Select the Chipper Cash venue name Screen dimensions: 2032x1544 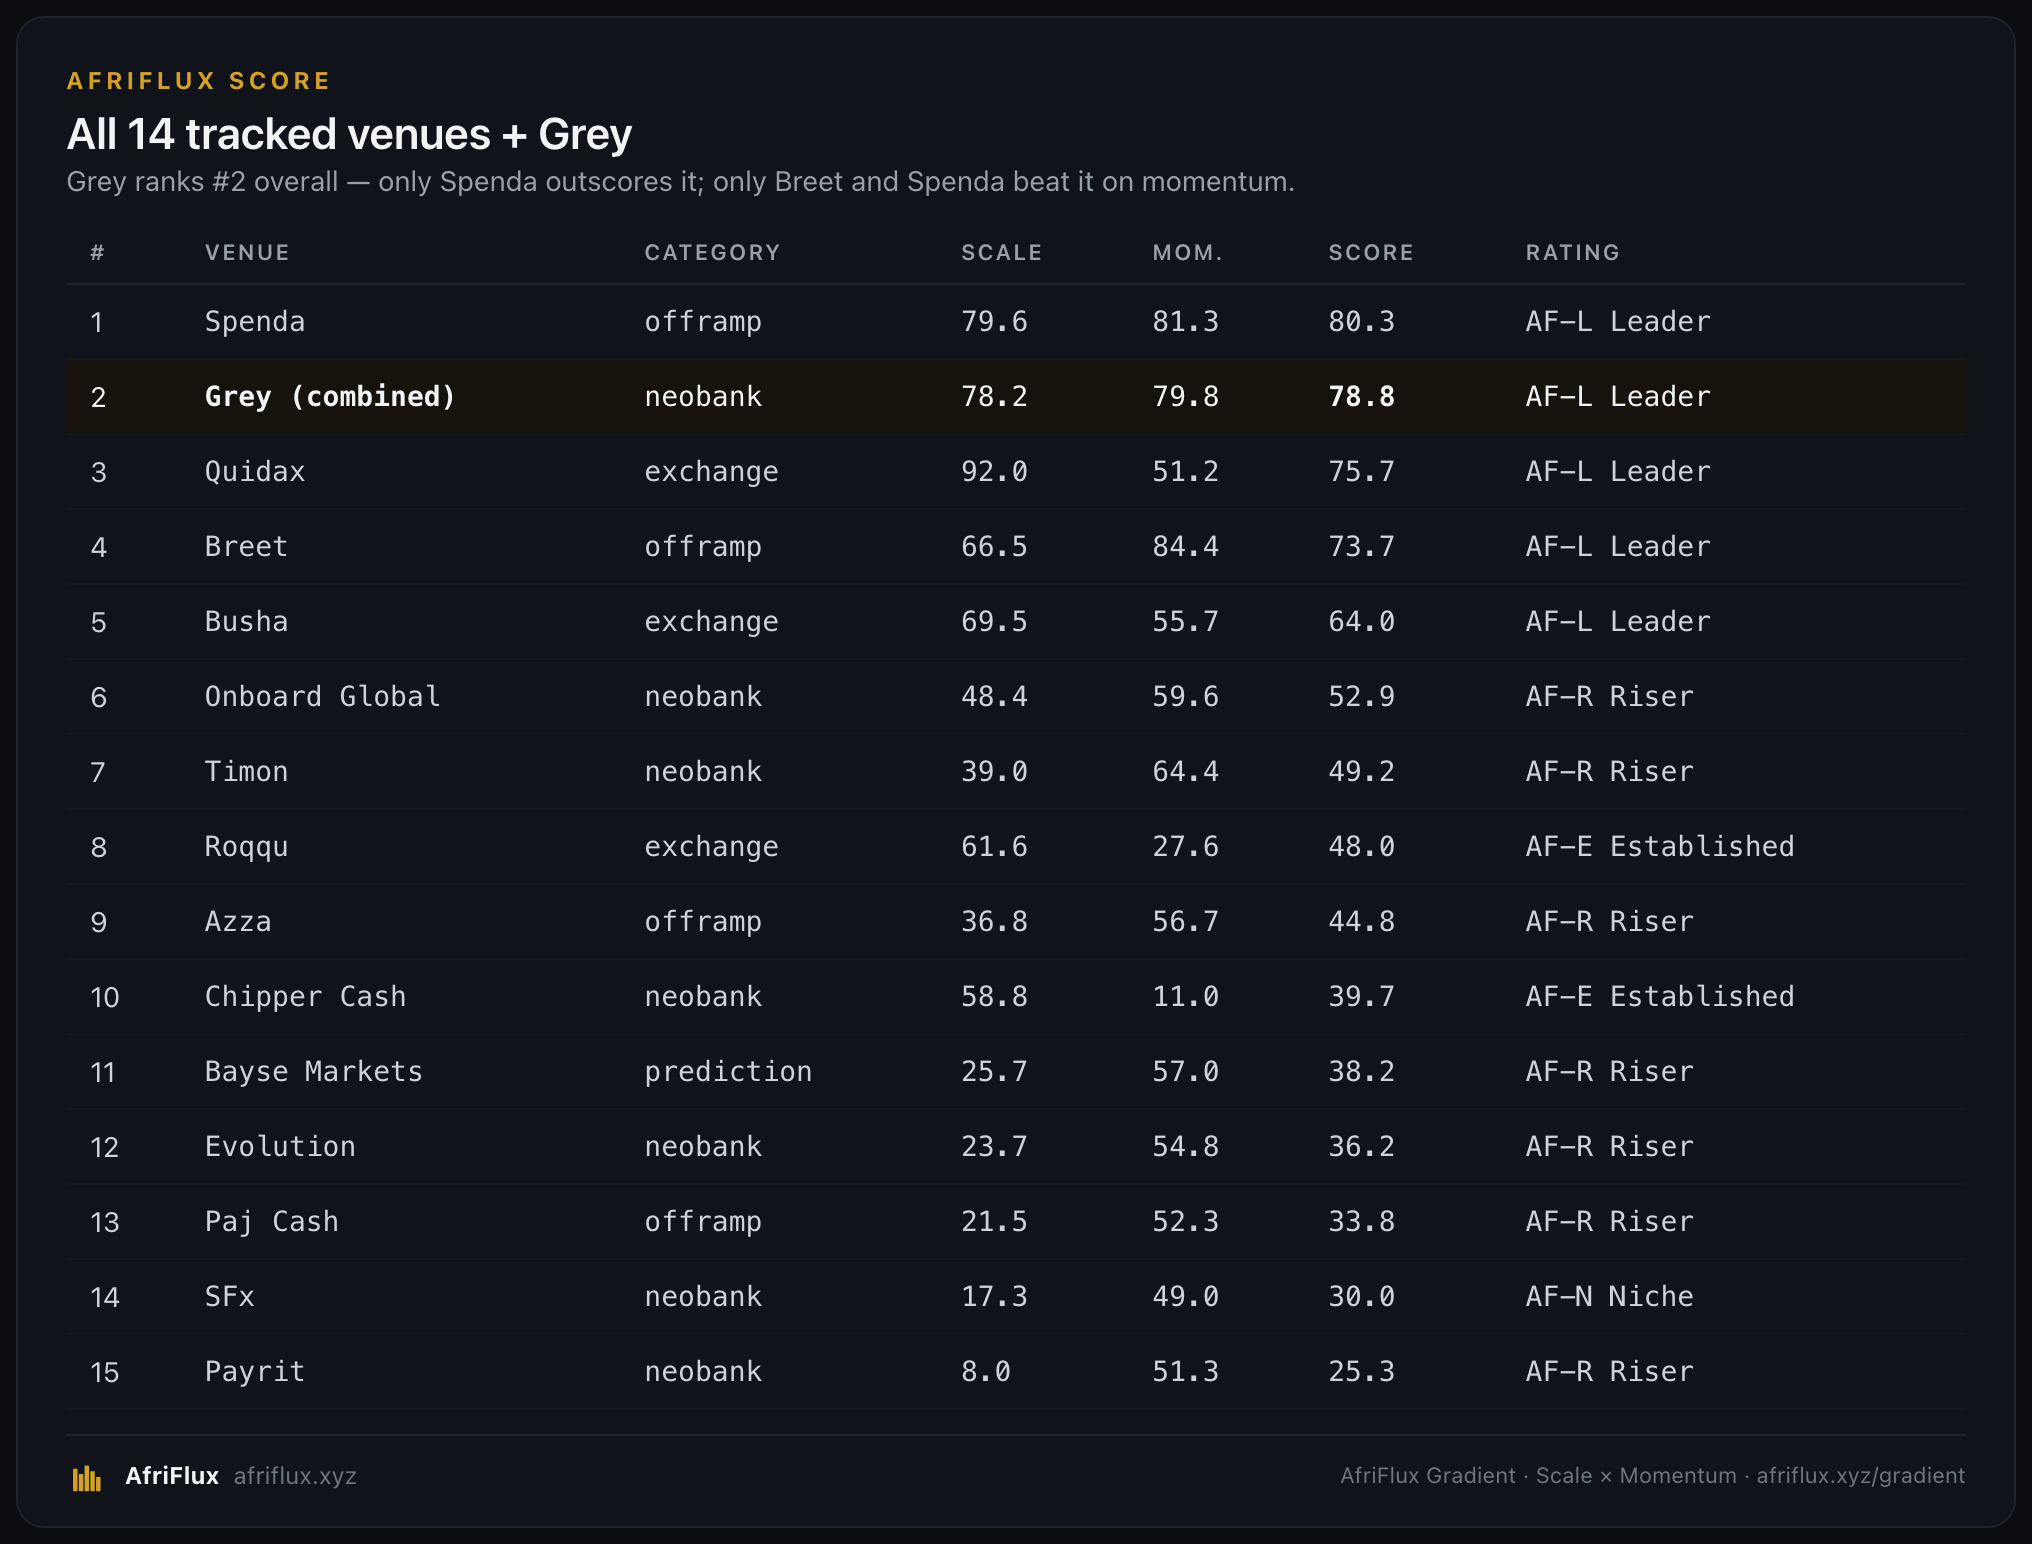[305, 997]
